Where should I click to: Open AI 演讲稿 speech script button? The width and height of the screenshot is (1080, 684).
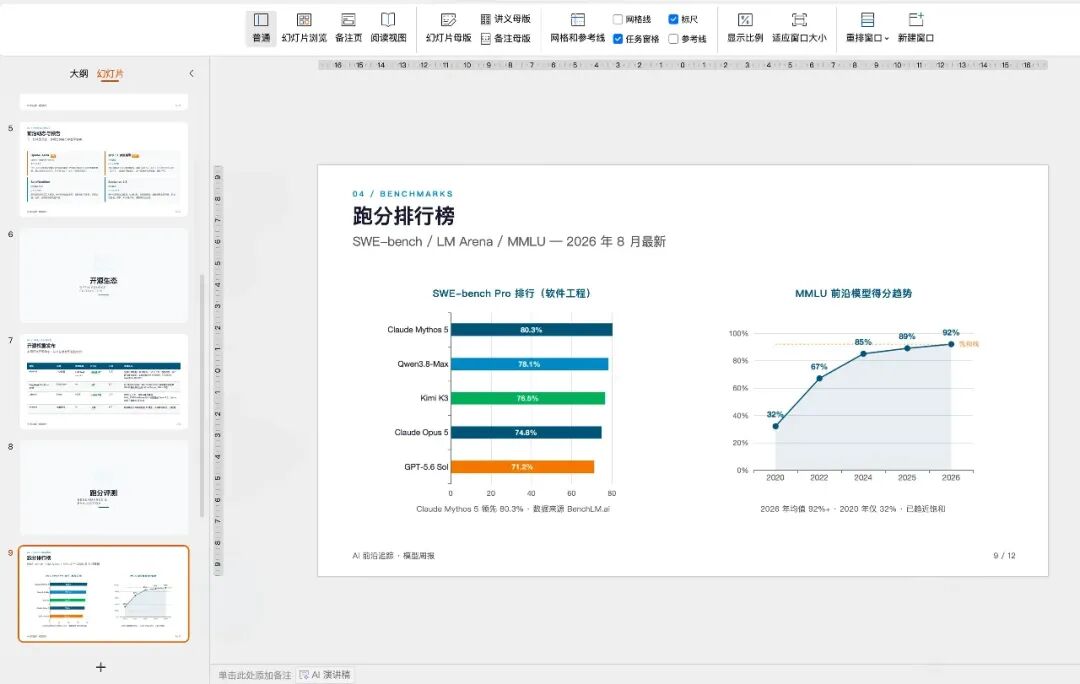tap(325, 675)
